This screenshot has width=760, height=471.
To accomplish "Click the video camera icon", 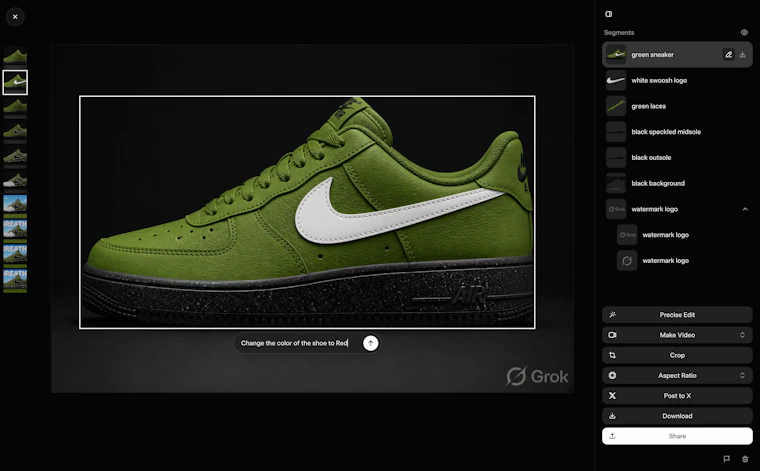I will point(613,335).
